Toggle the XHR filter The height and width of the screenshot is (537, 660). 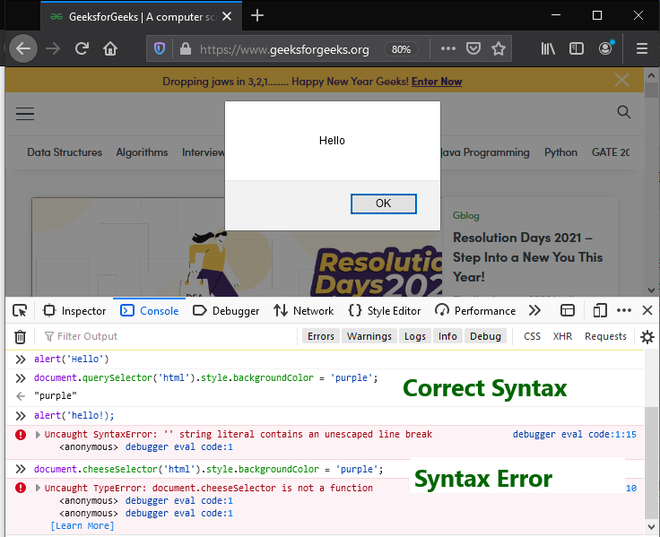tap(562, 336)
